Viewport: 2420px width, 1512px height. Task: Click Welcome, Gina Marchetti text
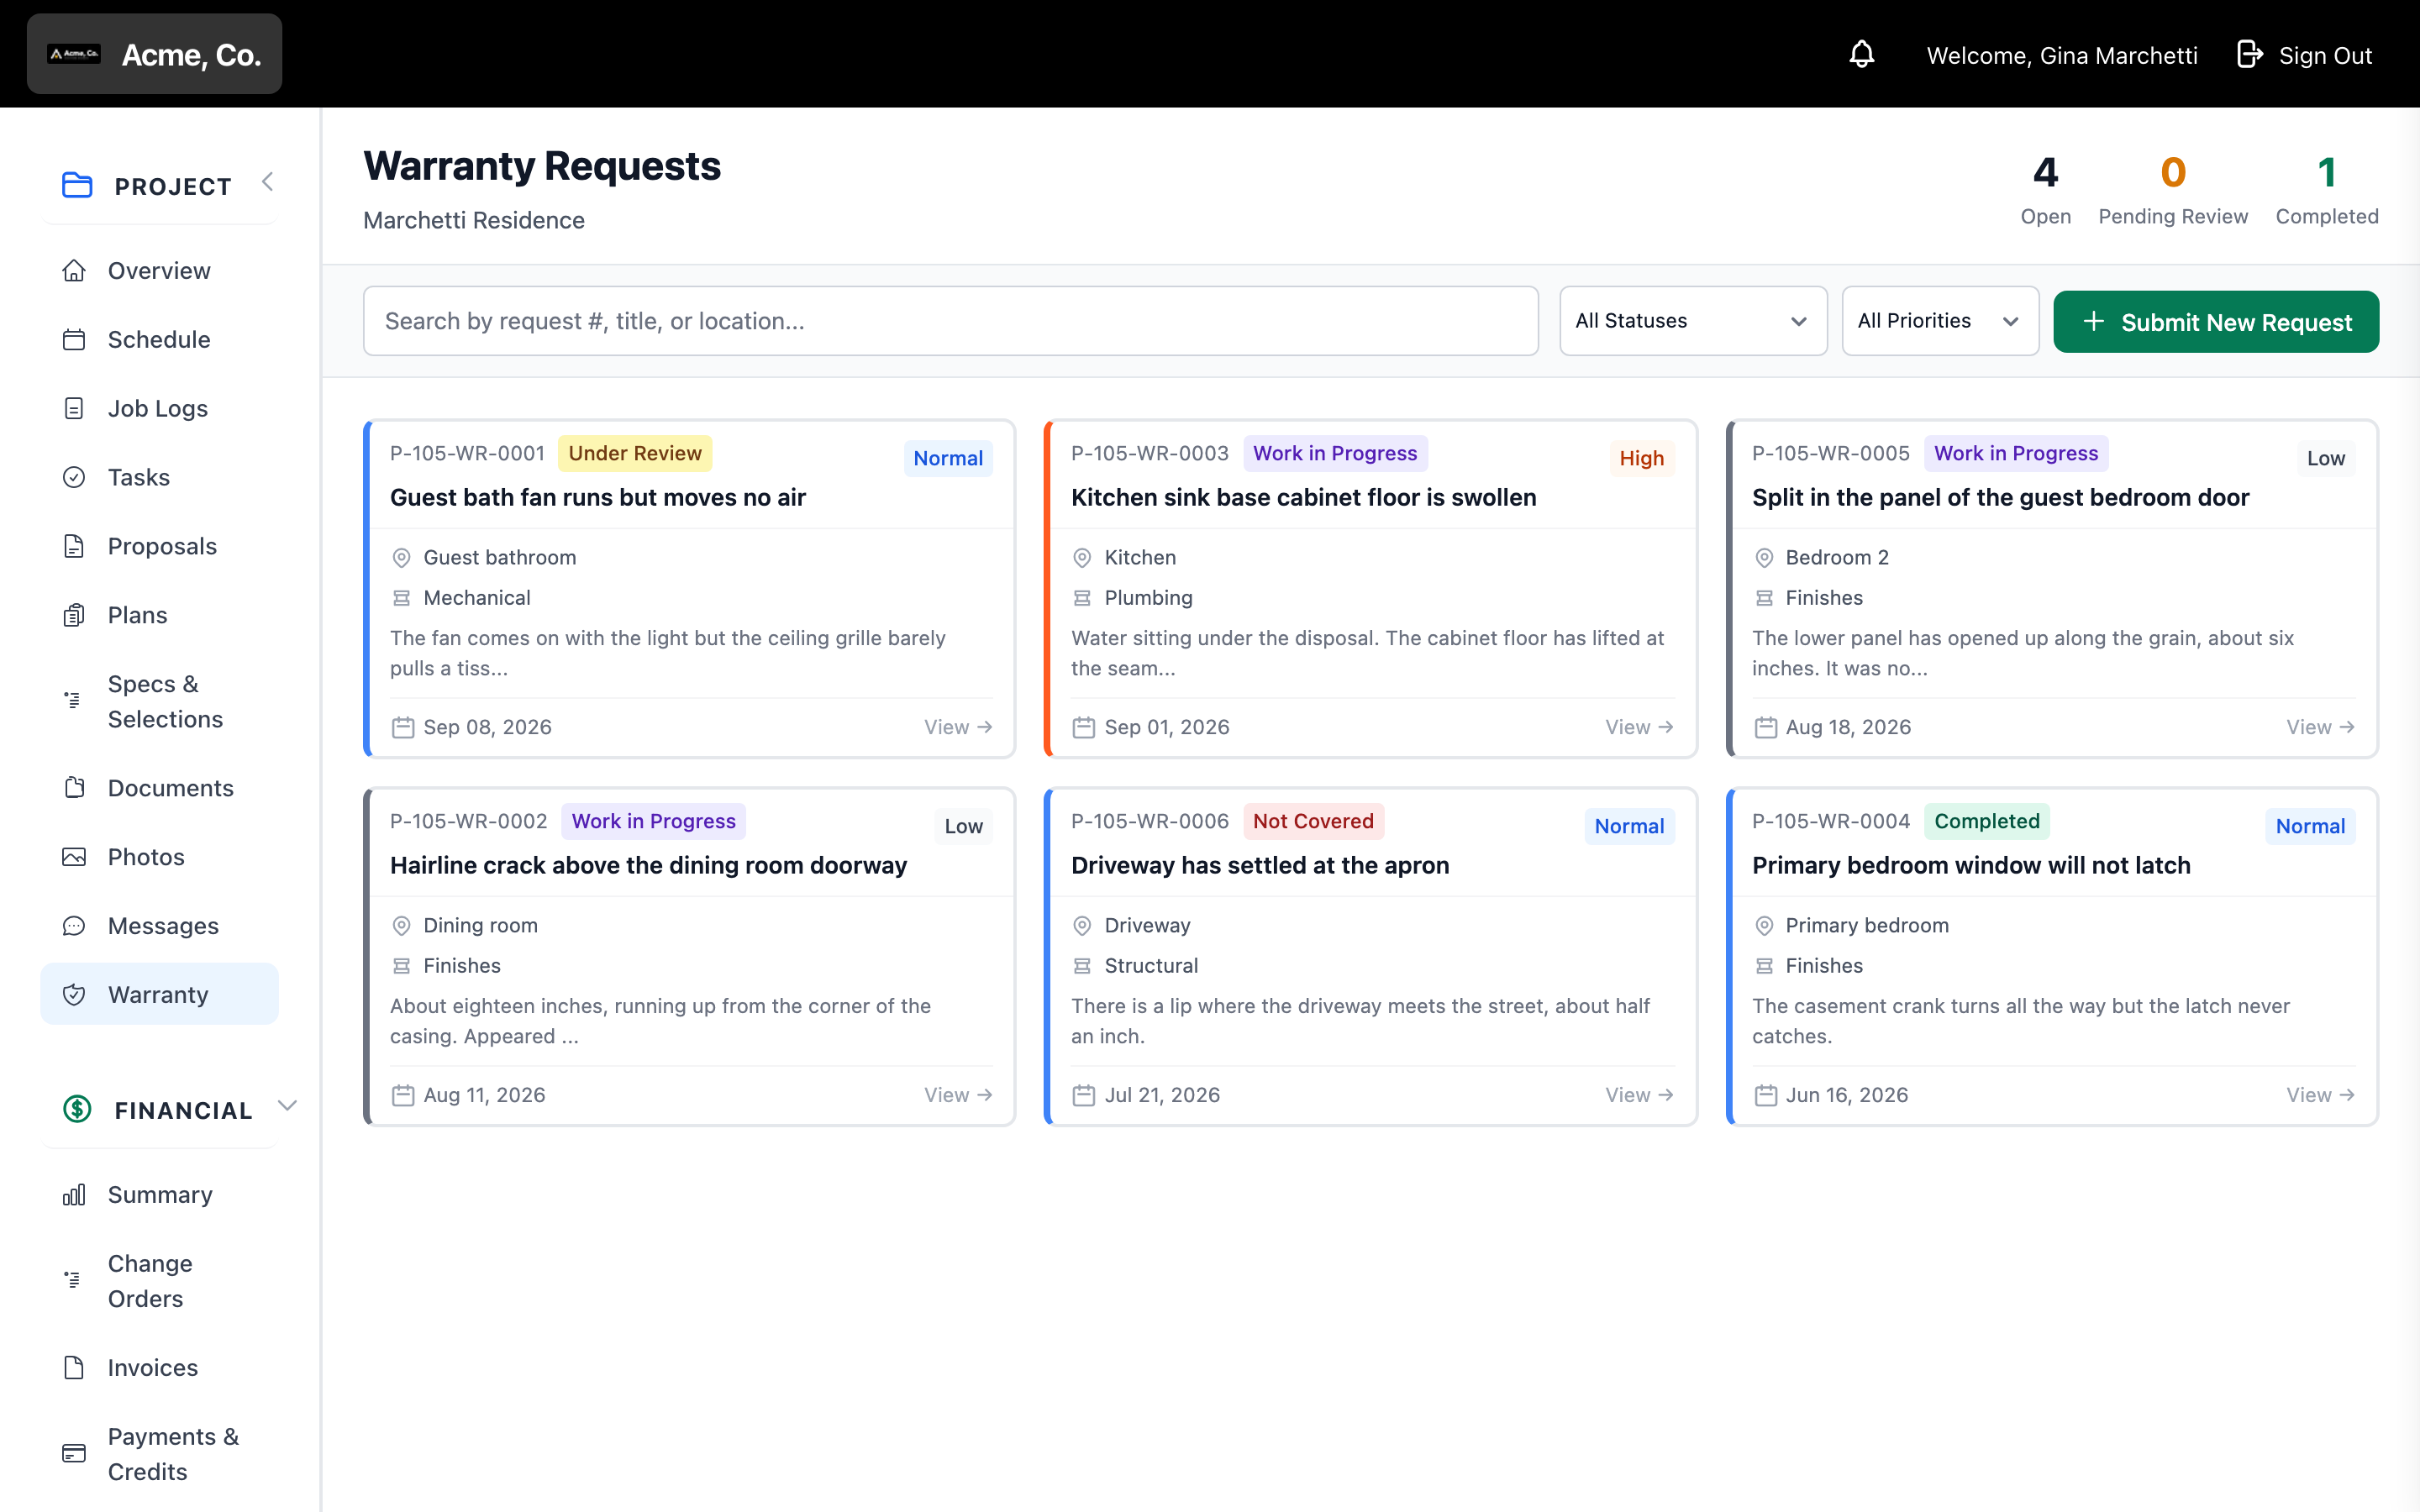pyautogui.click(x=2061, y=55)
